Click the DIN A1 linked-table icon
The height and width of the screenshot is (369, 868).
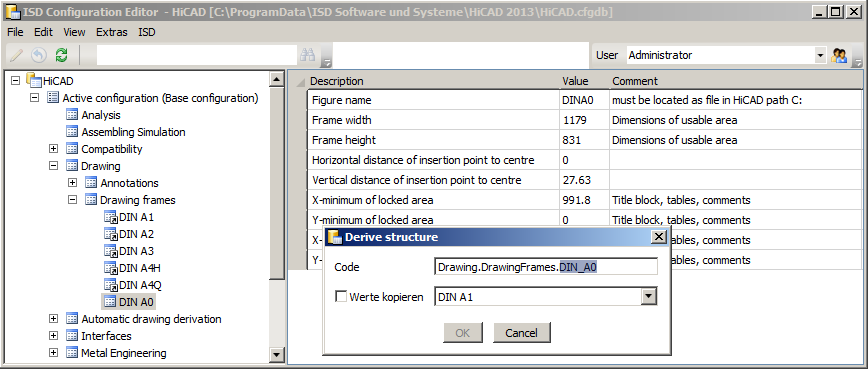coord(111,217)
